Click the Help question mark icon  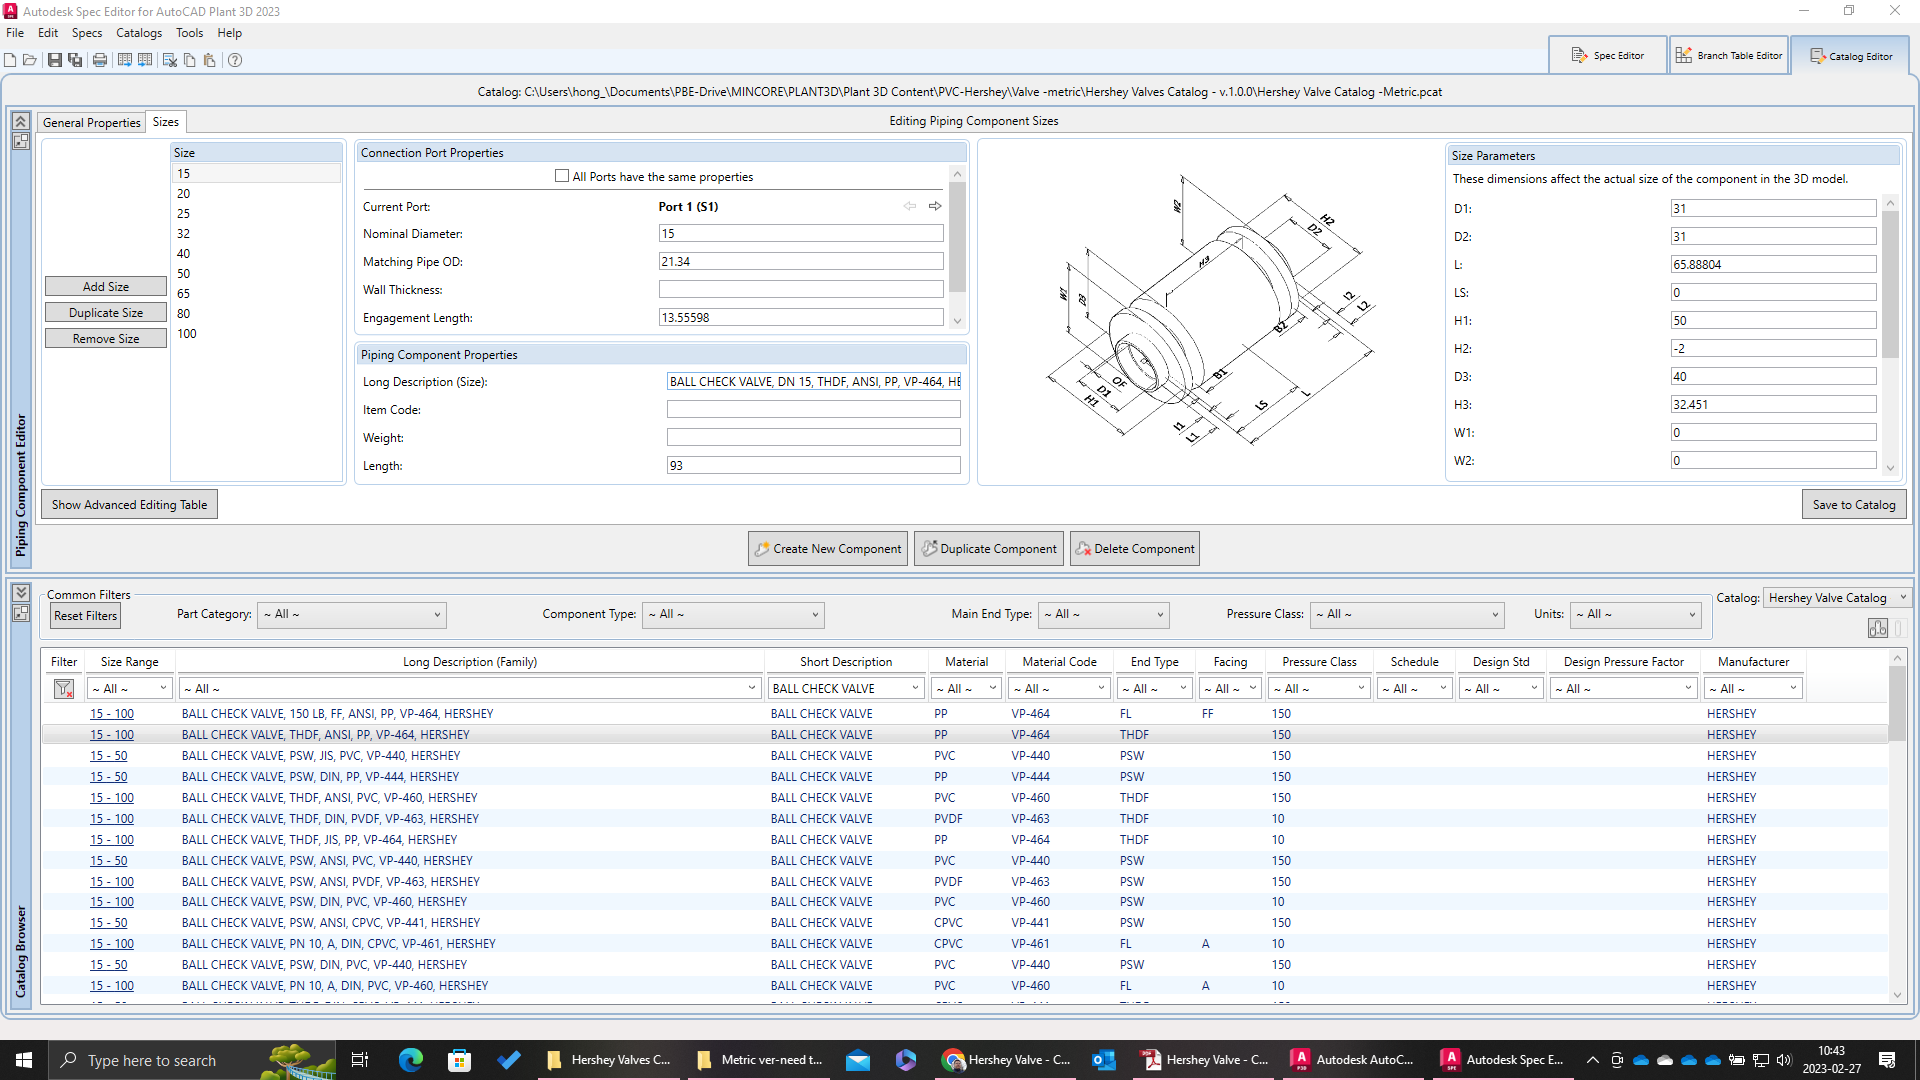pos(235,60)
